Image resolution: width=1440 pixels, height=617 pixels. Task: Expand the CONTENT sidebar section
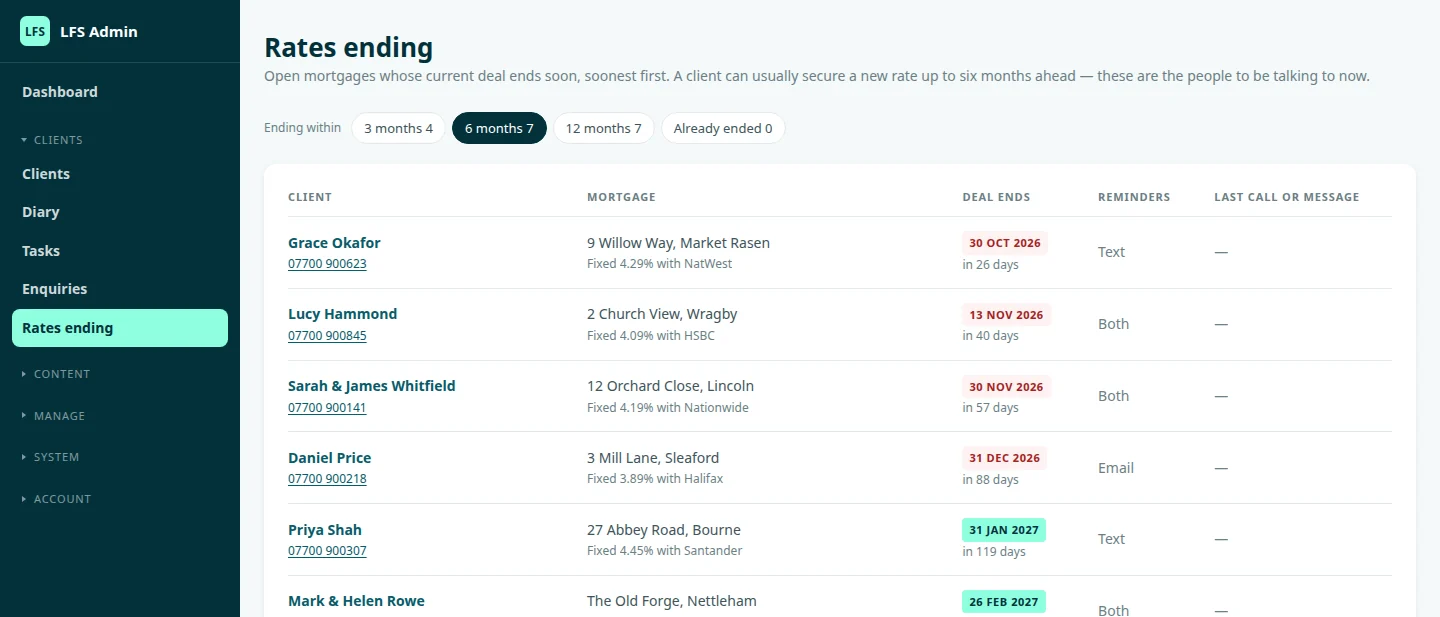pyautogui.click(x=56, y=374)
